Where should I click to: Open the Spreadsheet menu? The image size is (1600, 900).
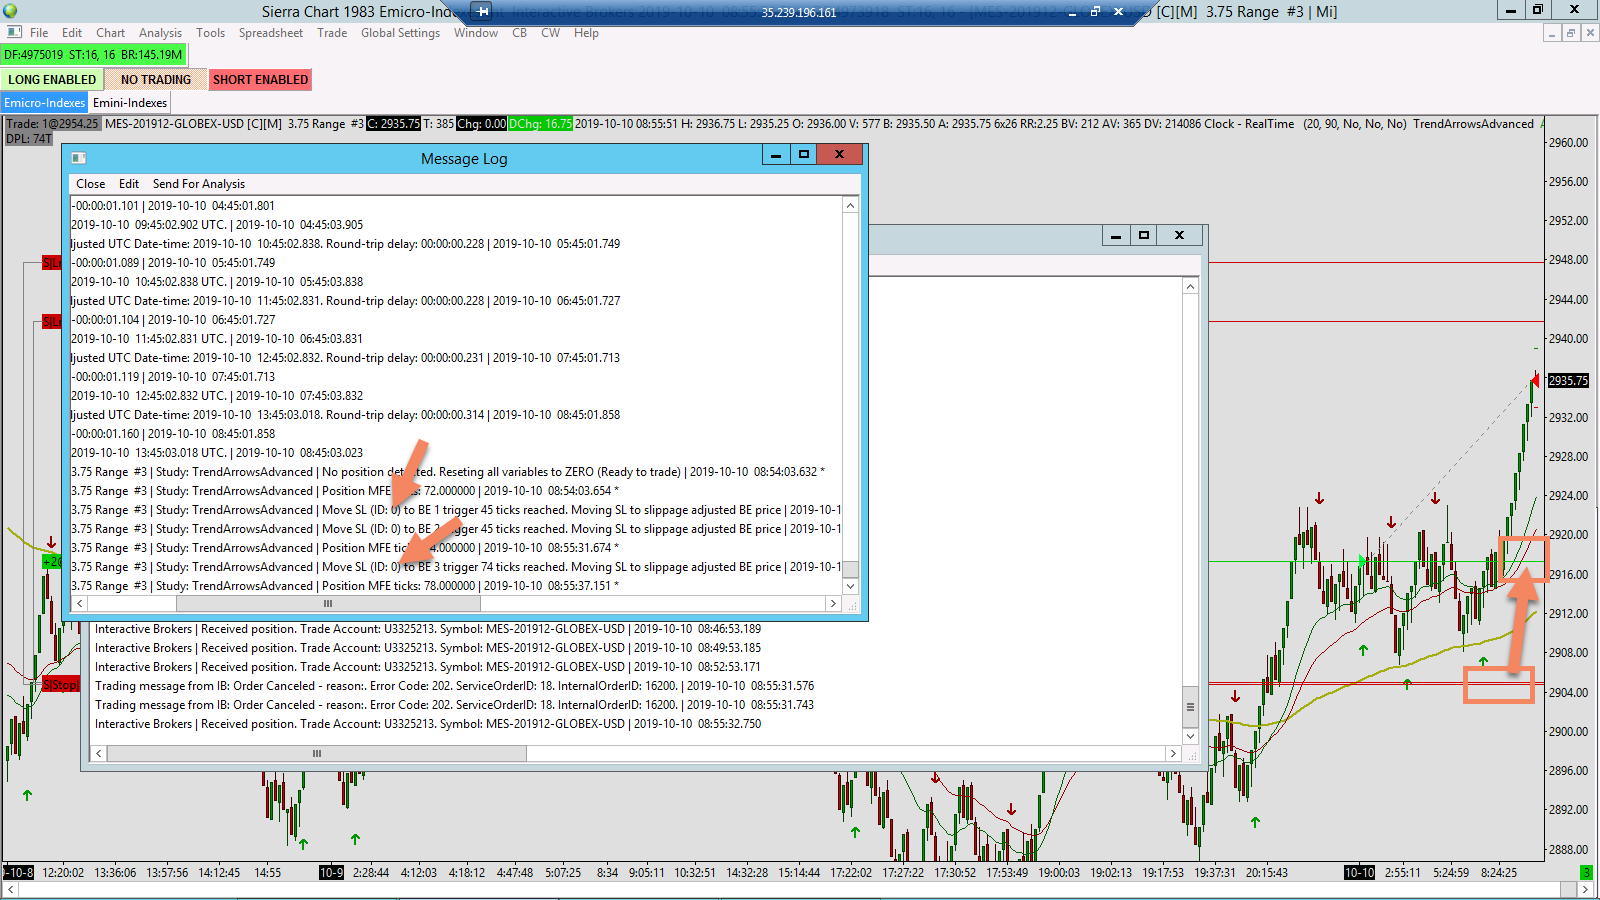pyautogui.click(x=271, y=33)
